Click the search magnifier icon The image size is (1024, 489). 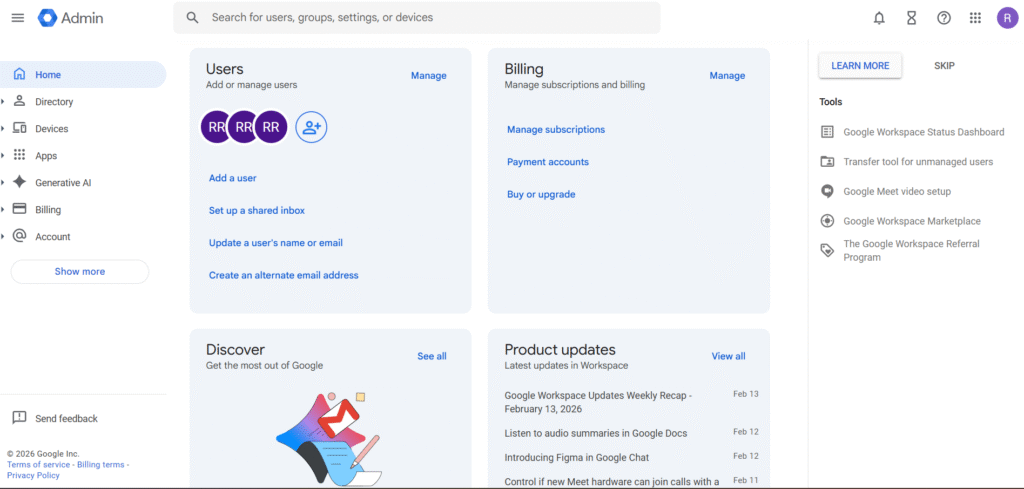tap(192, 18)
